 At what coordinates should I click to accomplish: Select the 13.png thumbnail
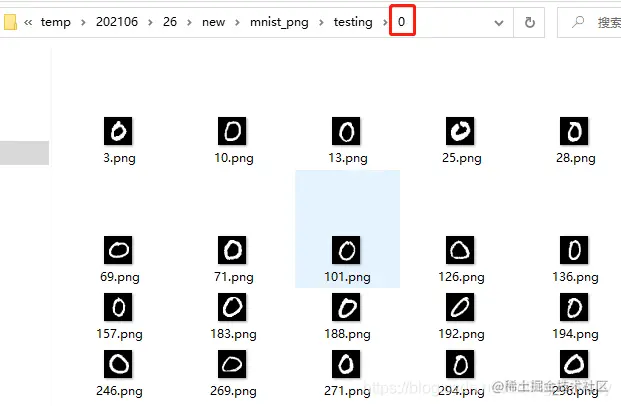(x=346, y=131)
